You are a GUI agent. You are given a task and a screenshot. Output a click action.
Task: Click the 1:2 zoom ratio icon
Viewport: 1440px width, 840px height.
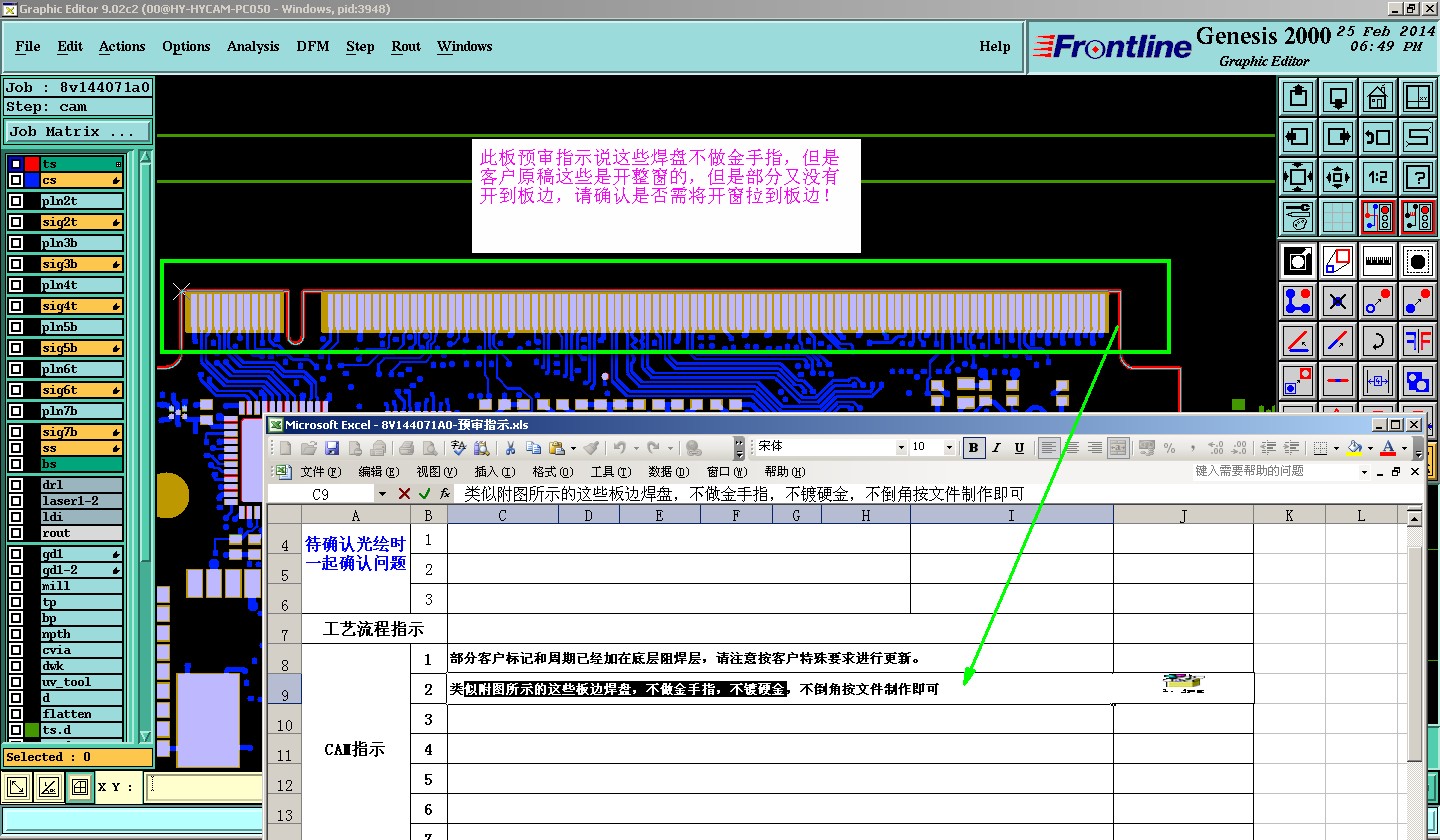(x=1377, y=177)
